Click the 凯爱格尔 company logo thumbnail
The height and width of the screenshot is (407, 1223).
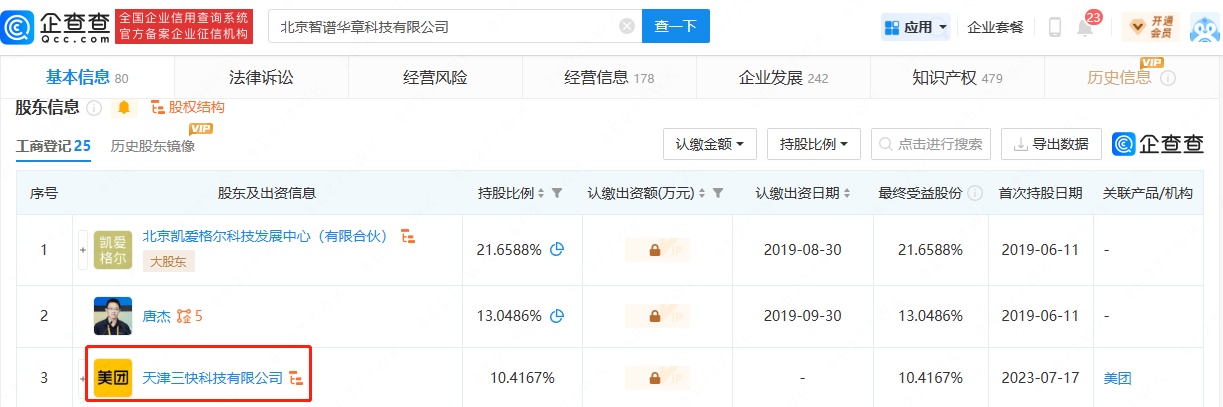[x=113, y=249]
